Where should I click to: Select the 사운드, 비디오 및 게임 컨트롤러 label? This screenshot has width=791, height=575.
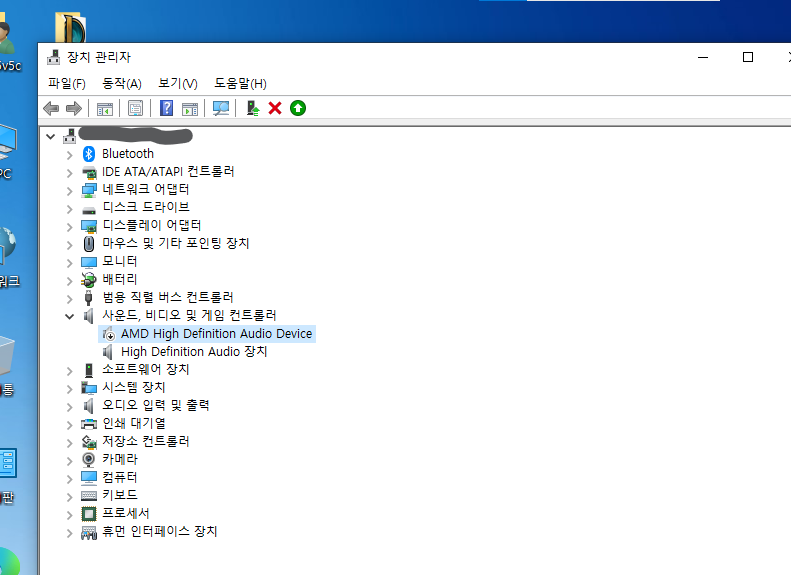pos(189,315)
